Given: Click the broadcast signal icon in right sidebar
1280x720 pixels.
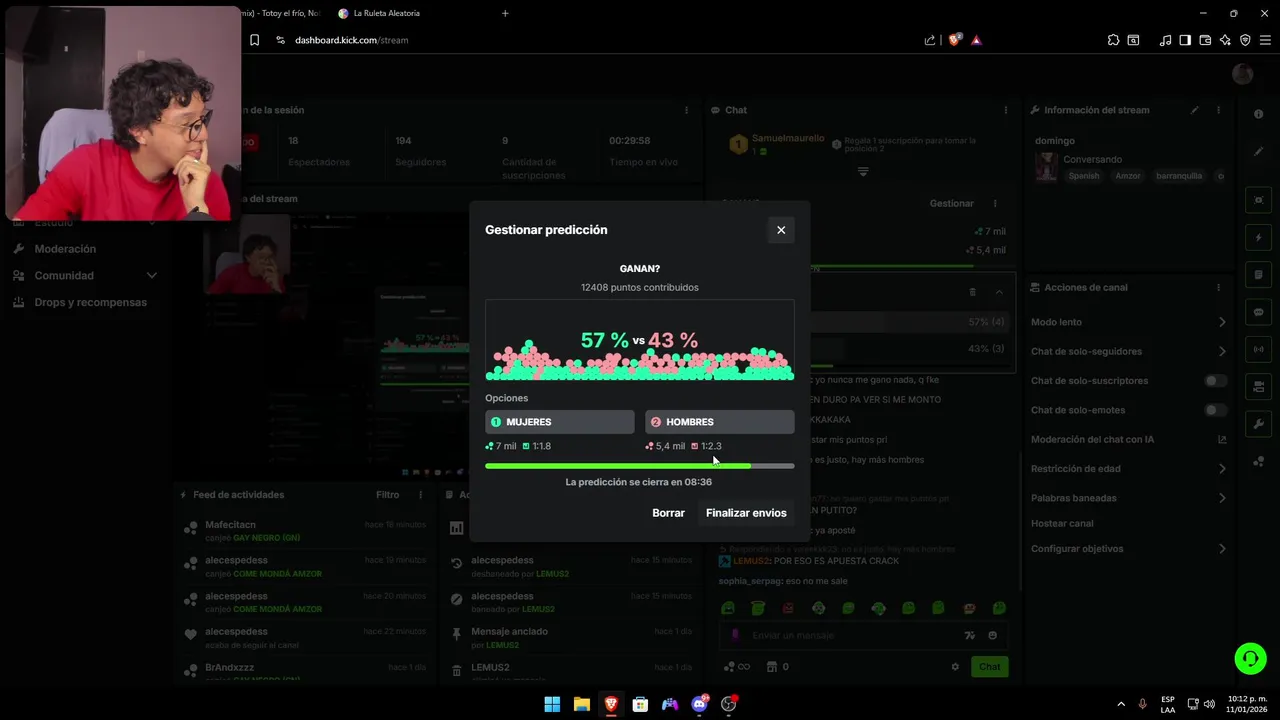Looking at the screenshot, I should [1258, 349].
